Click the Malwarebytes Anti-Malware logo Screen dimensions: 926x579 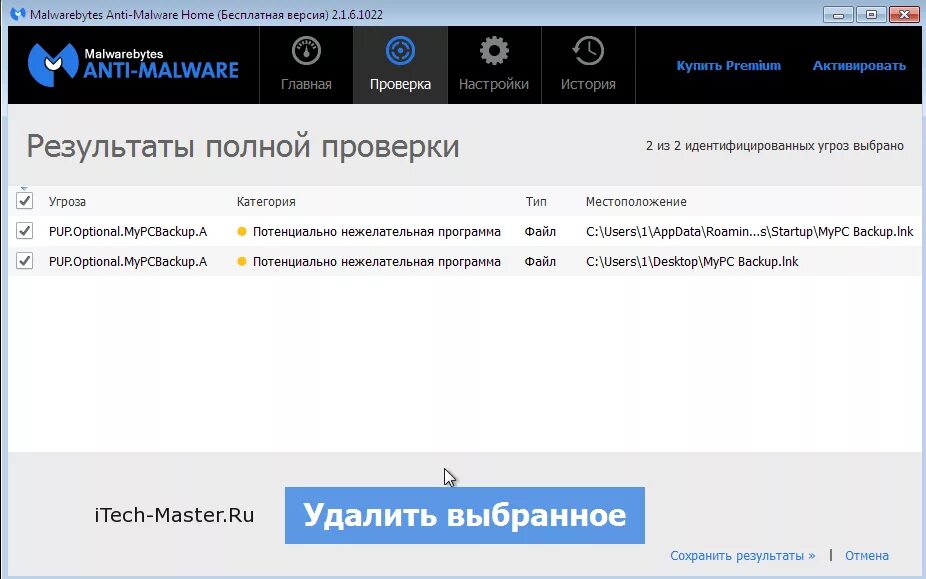click(x=133, y=64)
